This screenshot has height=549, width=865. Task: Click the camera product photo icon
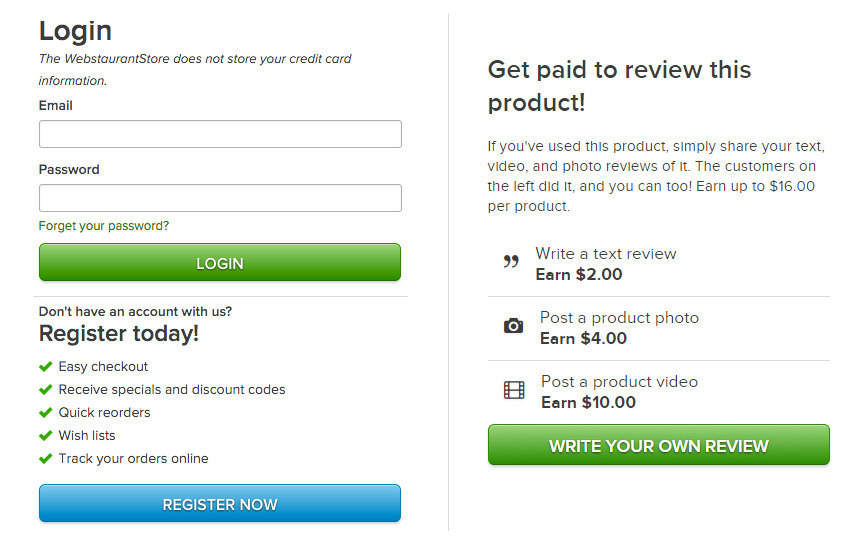point(513,326)
